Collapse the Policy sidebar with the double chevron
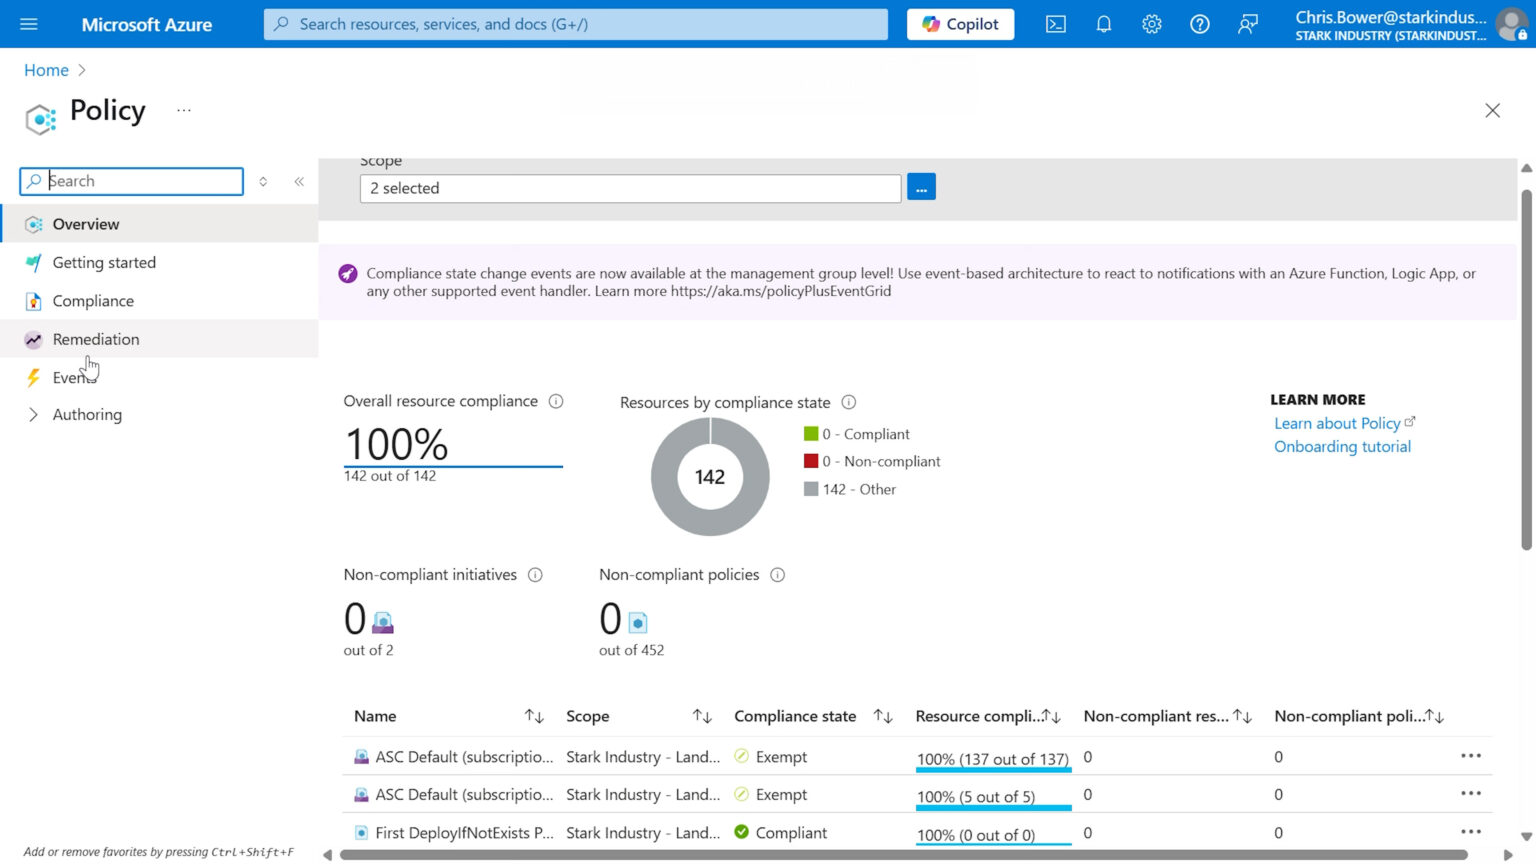 tap(298, 181)
